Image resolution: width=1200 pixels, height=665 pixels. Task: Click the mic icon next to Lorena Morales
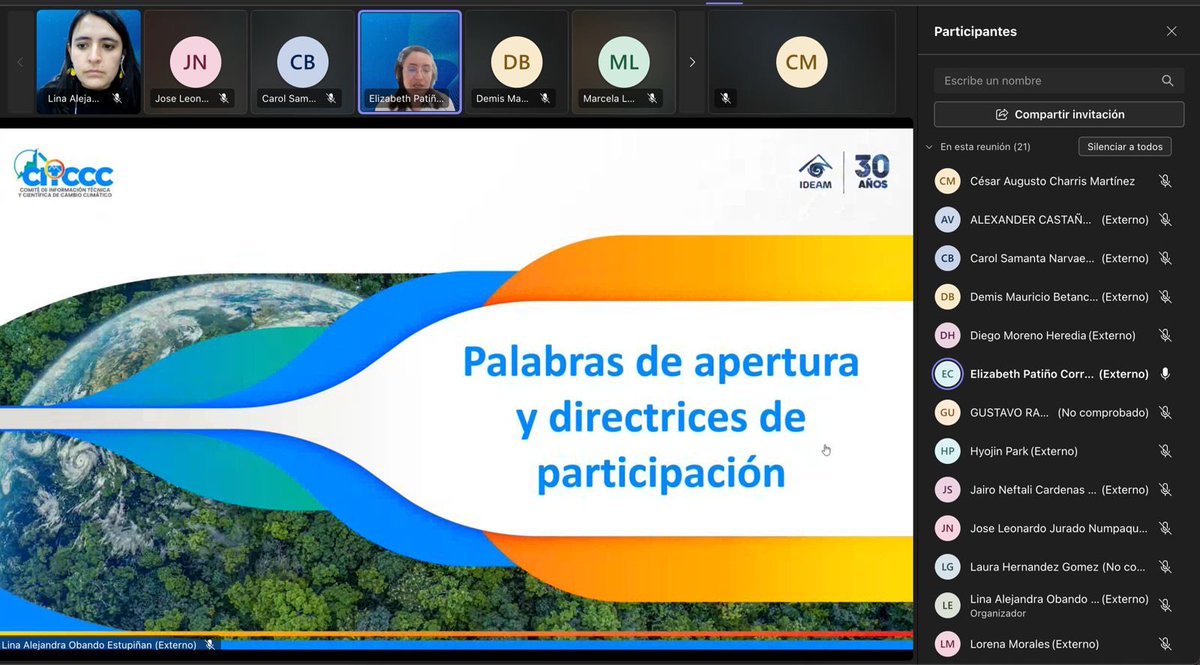coord(1165,643)
